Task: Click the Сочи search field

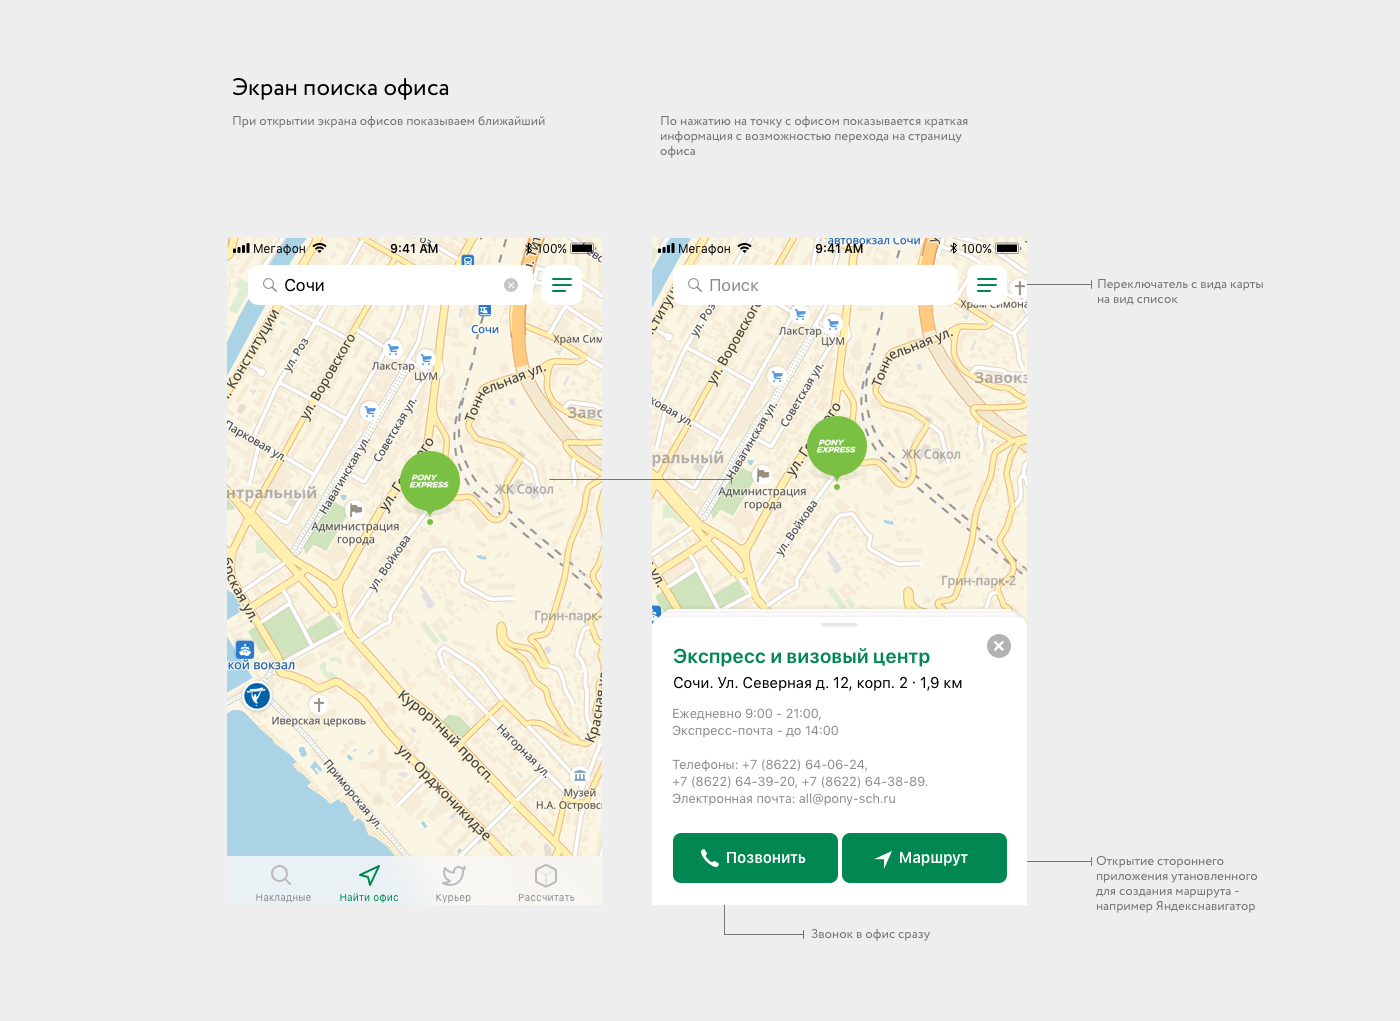Action: [x=390, y=285]
